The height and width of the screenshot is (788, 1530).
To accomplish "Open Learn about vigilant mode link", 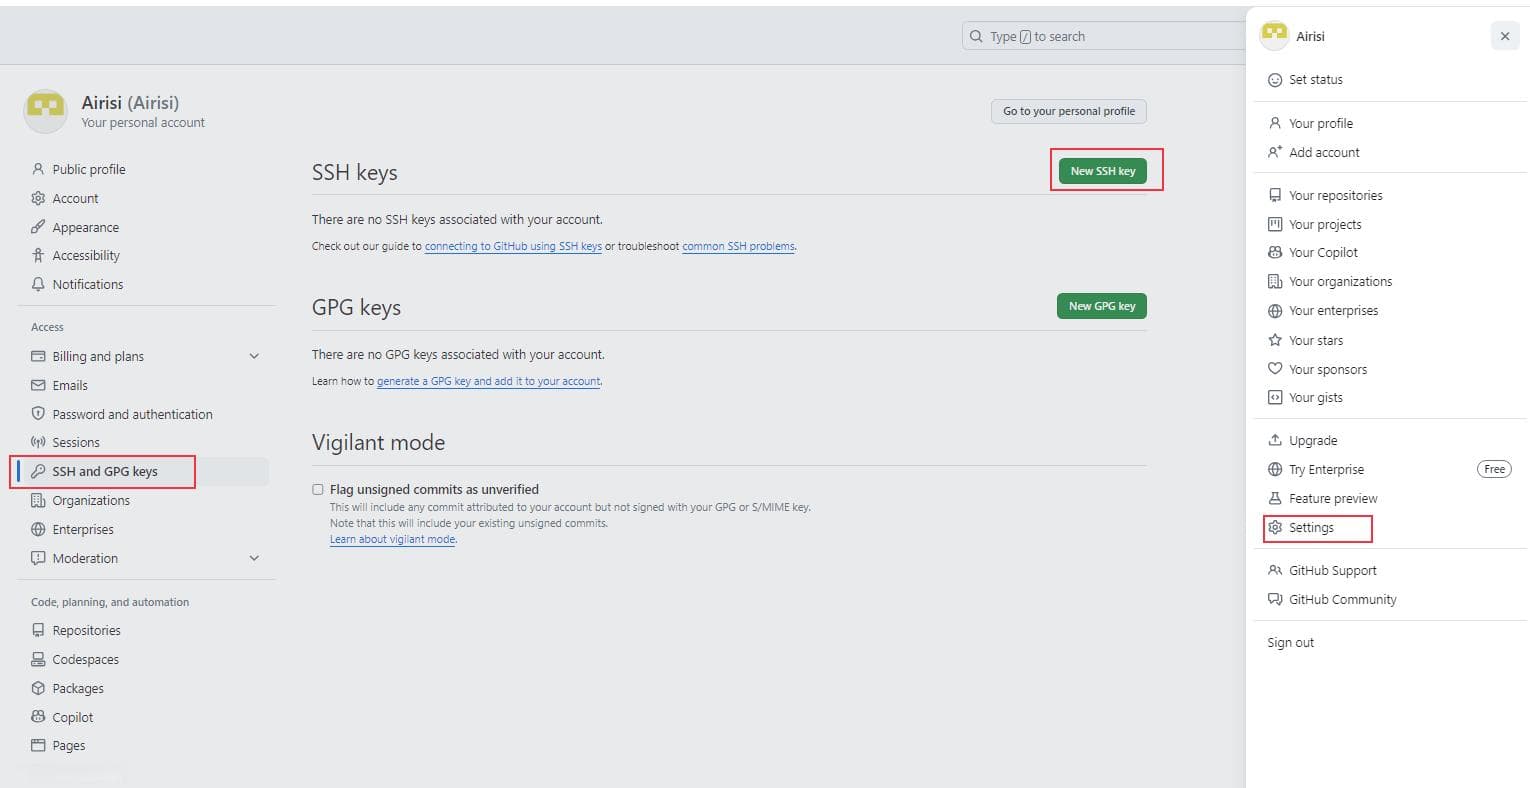I will [393, 539].
